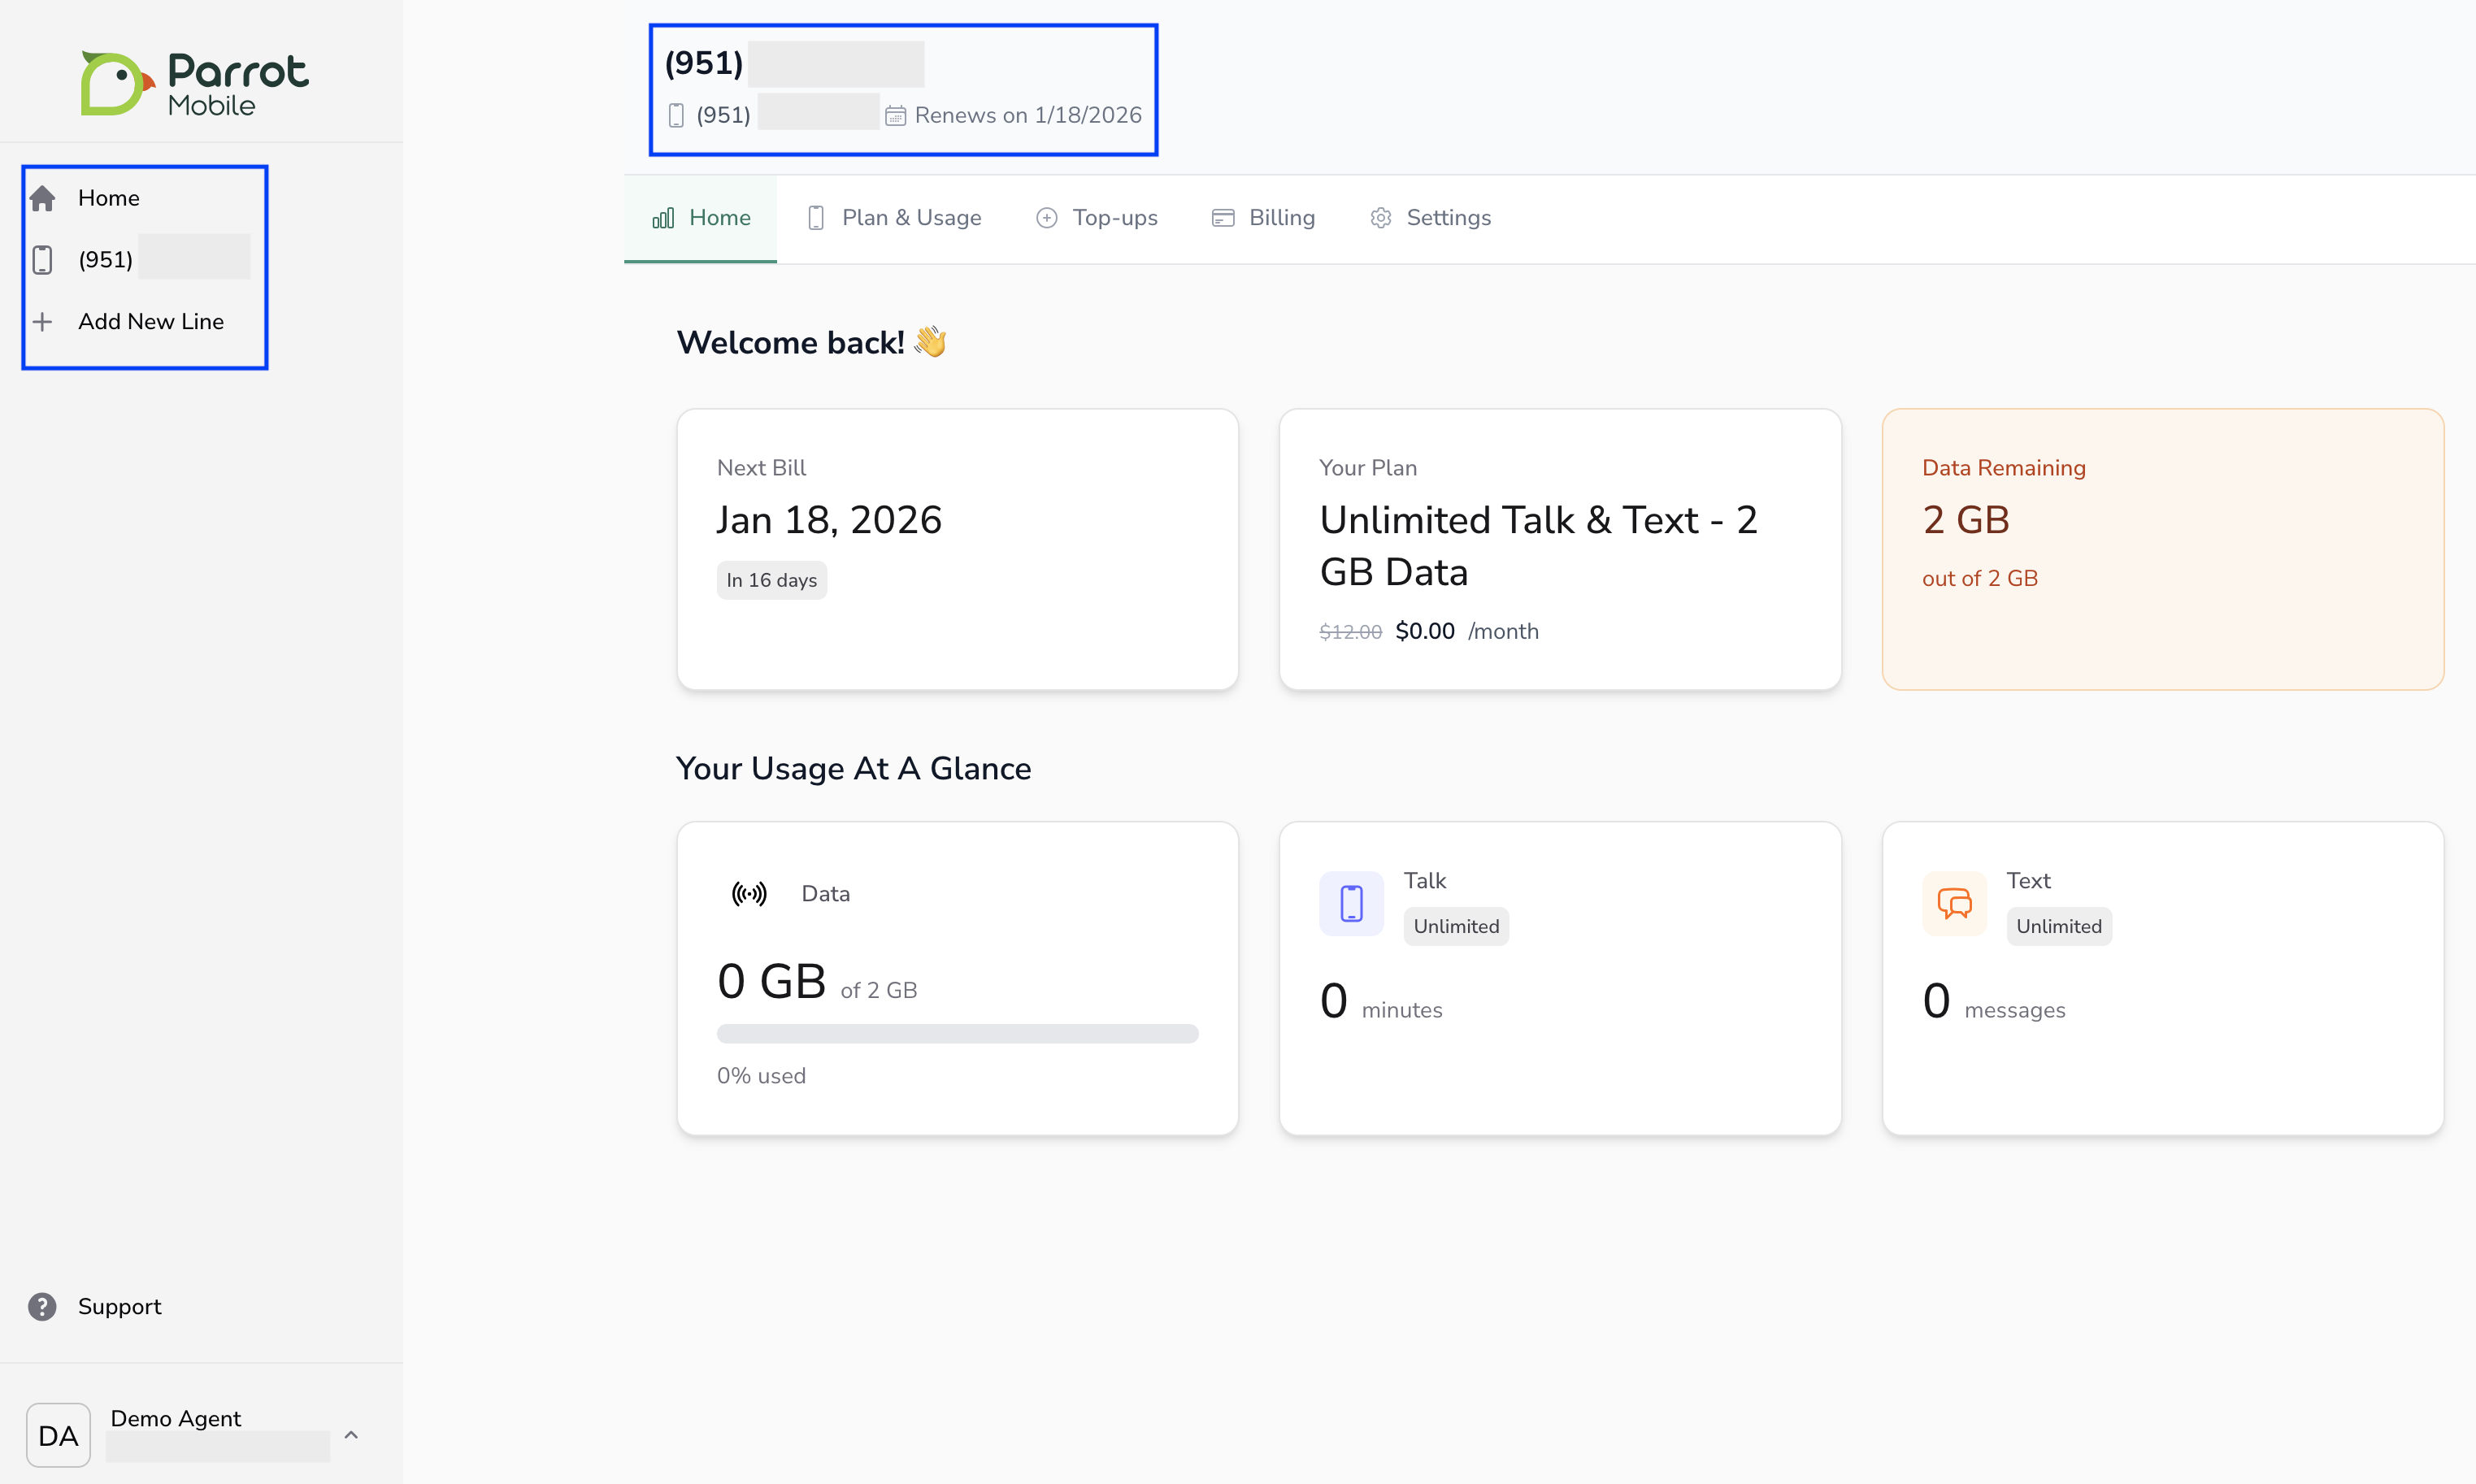Expand the Demo Agent account chevron
The height and width of the screenshot is (1484, 2476).
pos(351,1434)
